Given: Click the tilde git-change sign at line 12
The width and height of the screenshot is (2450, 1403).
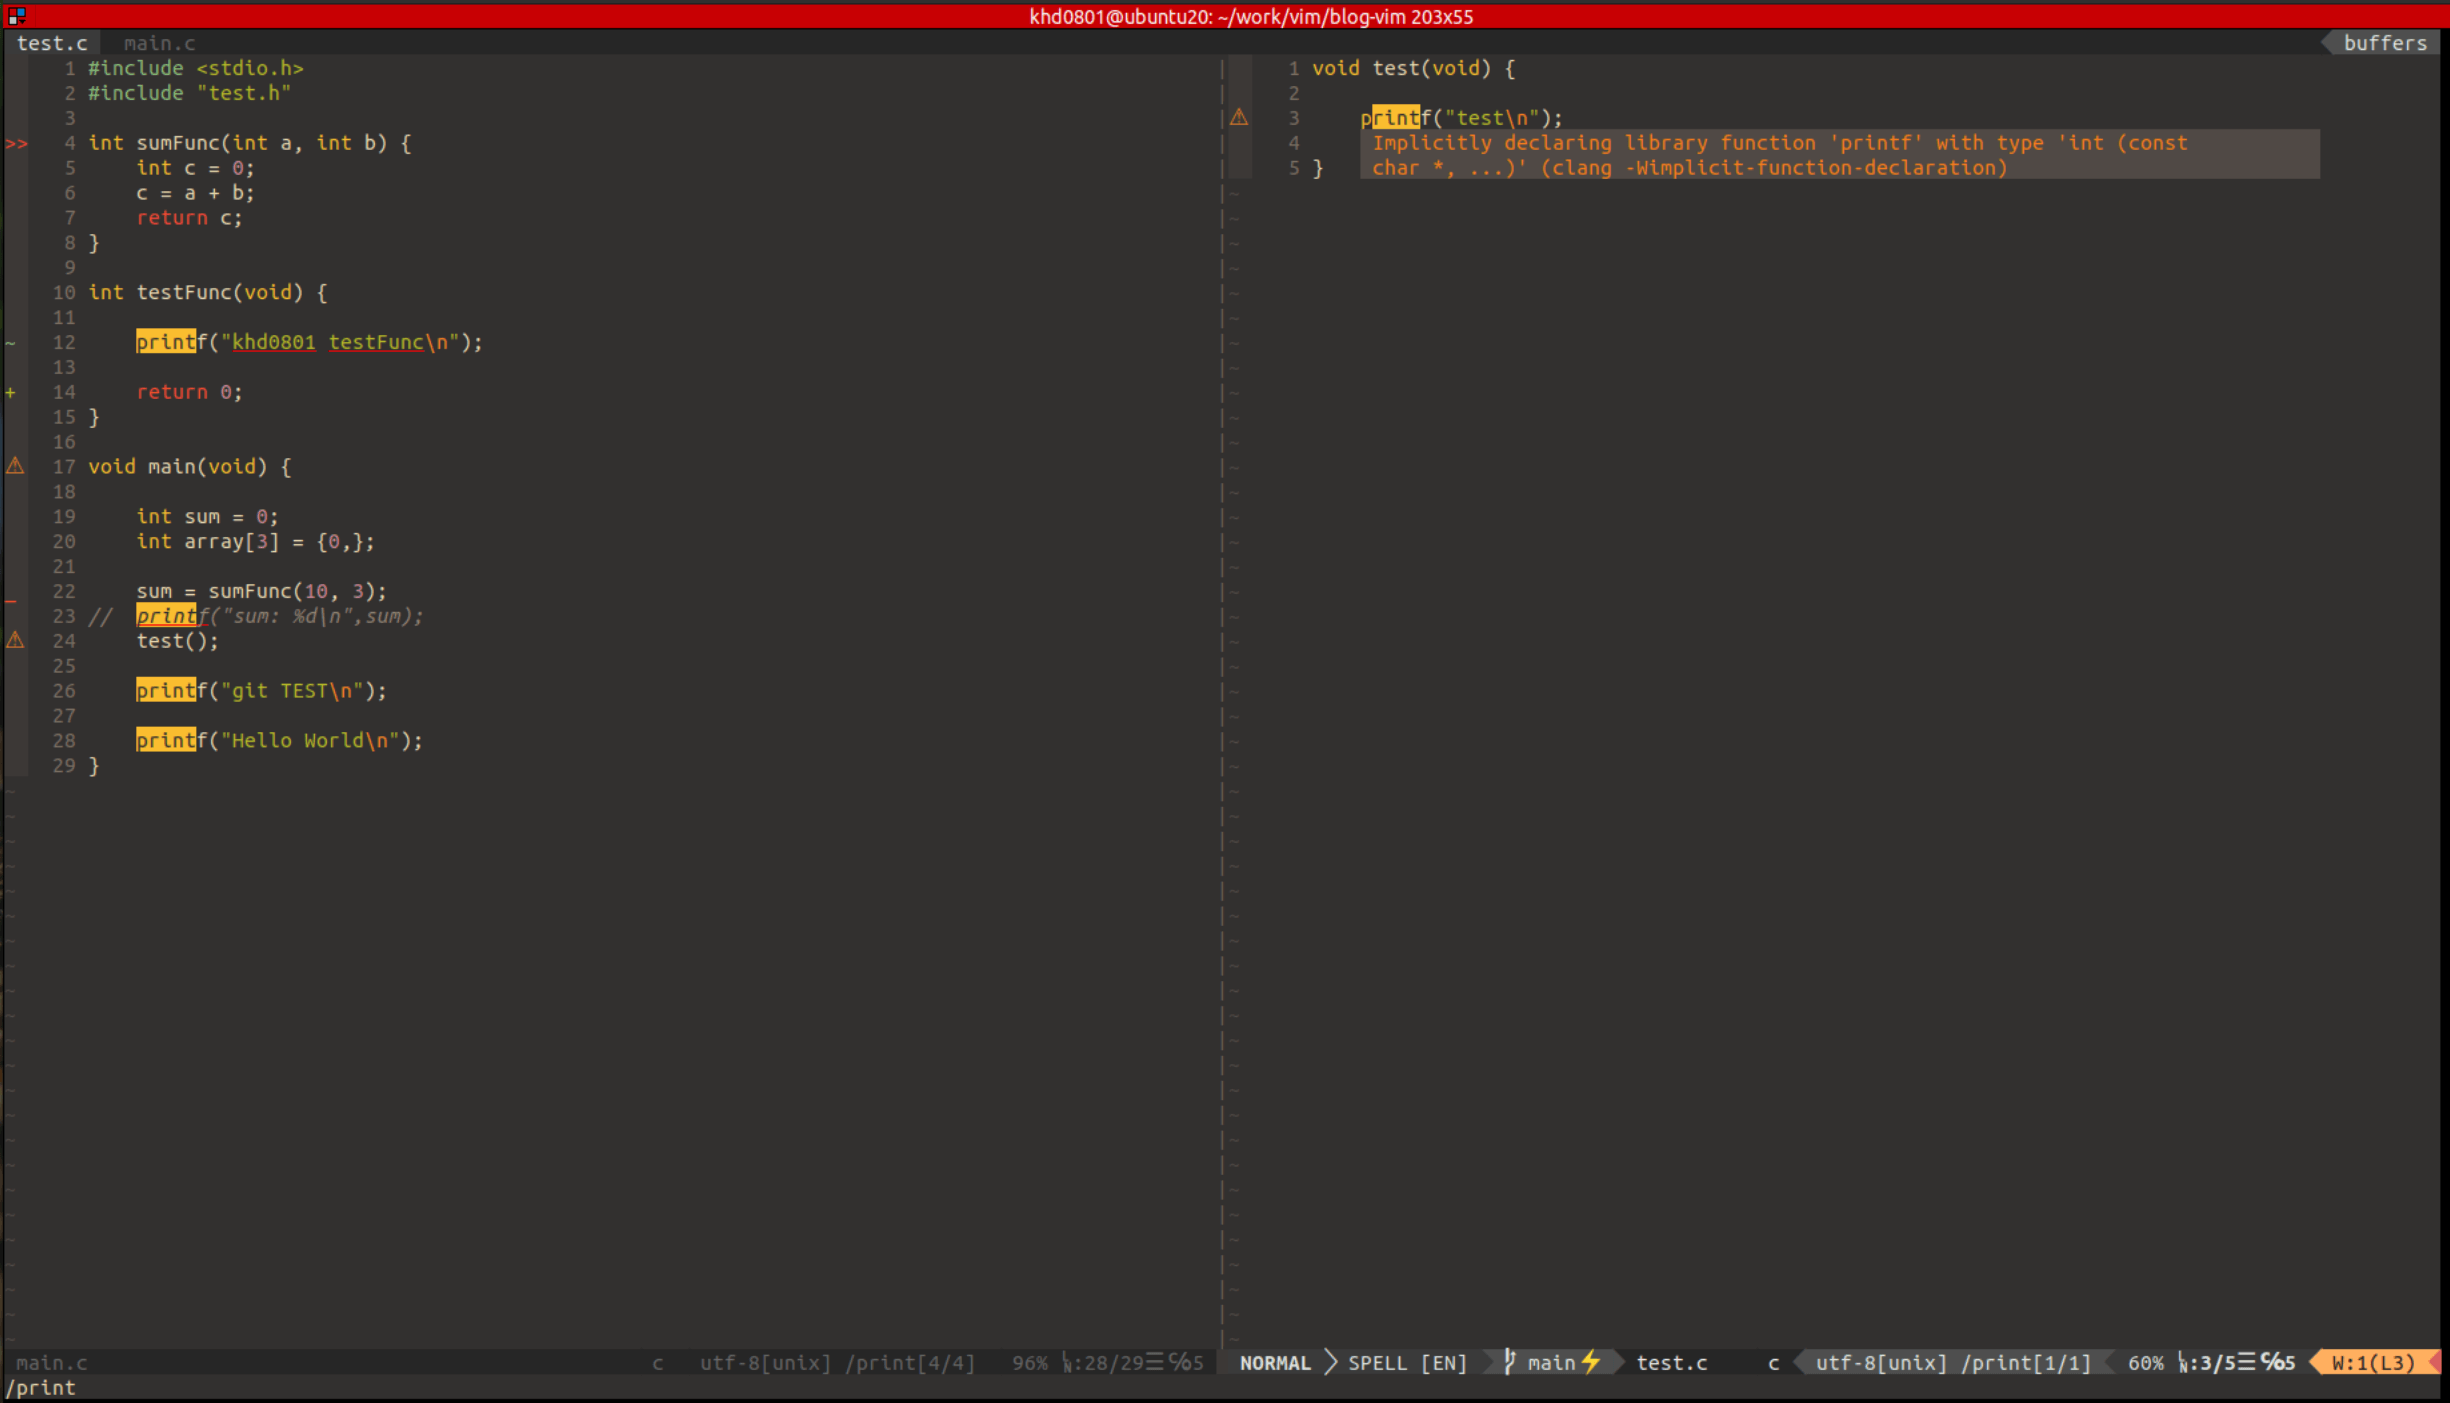Looking at the screenshot, I should click(11, 343).
